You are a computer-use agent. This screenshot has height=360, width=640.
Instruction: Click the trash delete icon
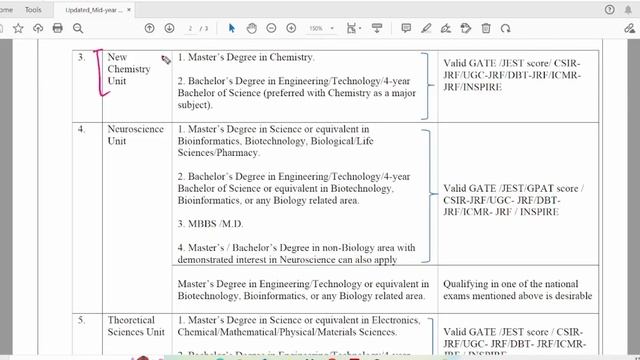tap(486, 28)
